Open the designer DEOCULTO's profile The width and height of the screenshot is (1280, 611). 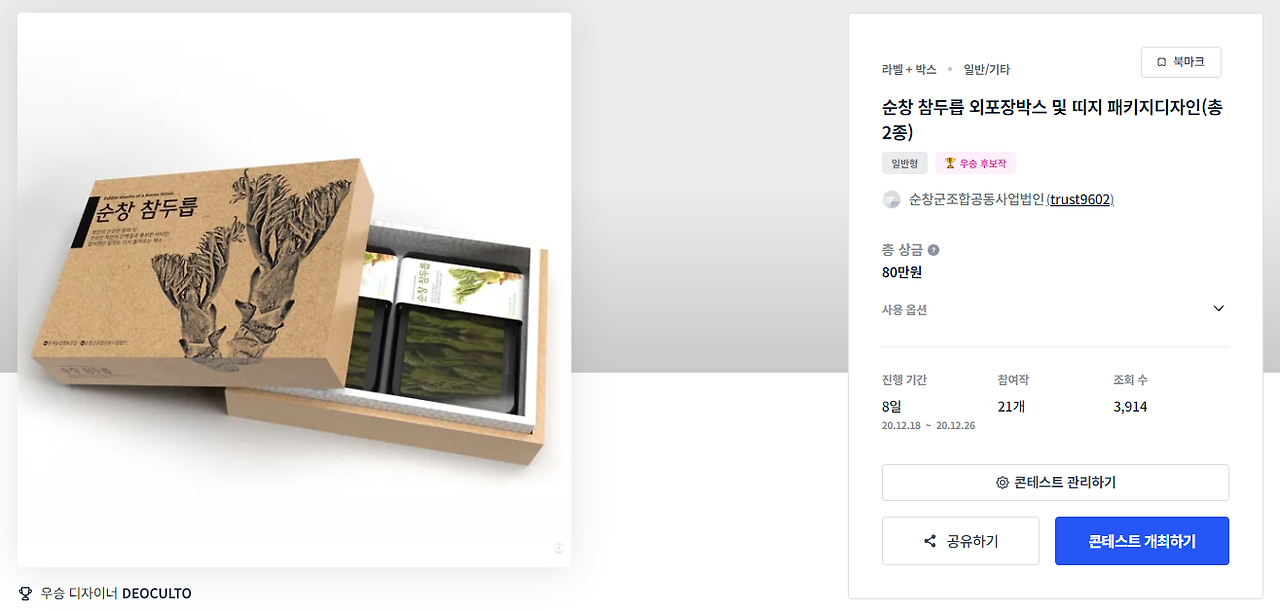pyautogui.click(x=156, y=593)
